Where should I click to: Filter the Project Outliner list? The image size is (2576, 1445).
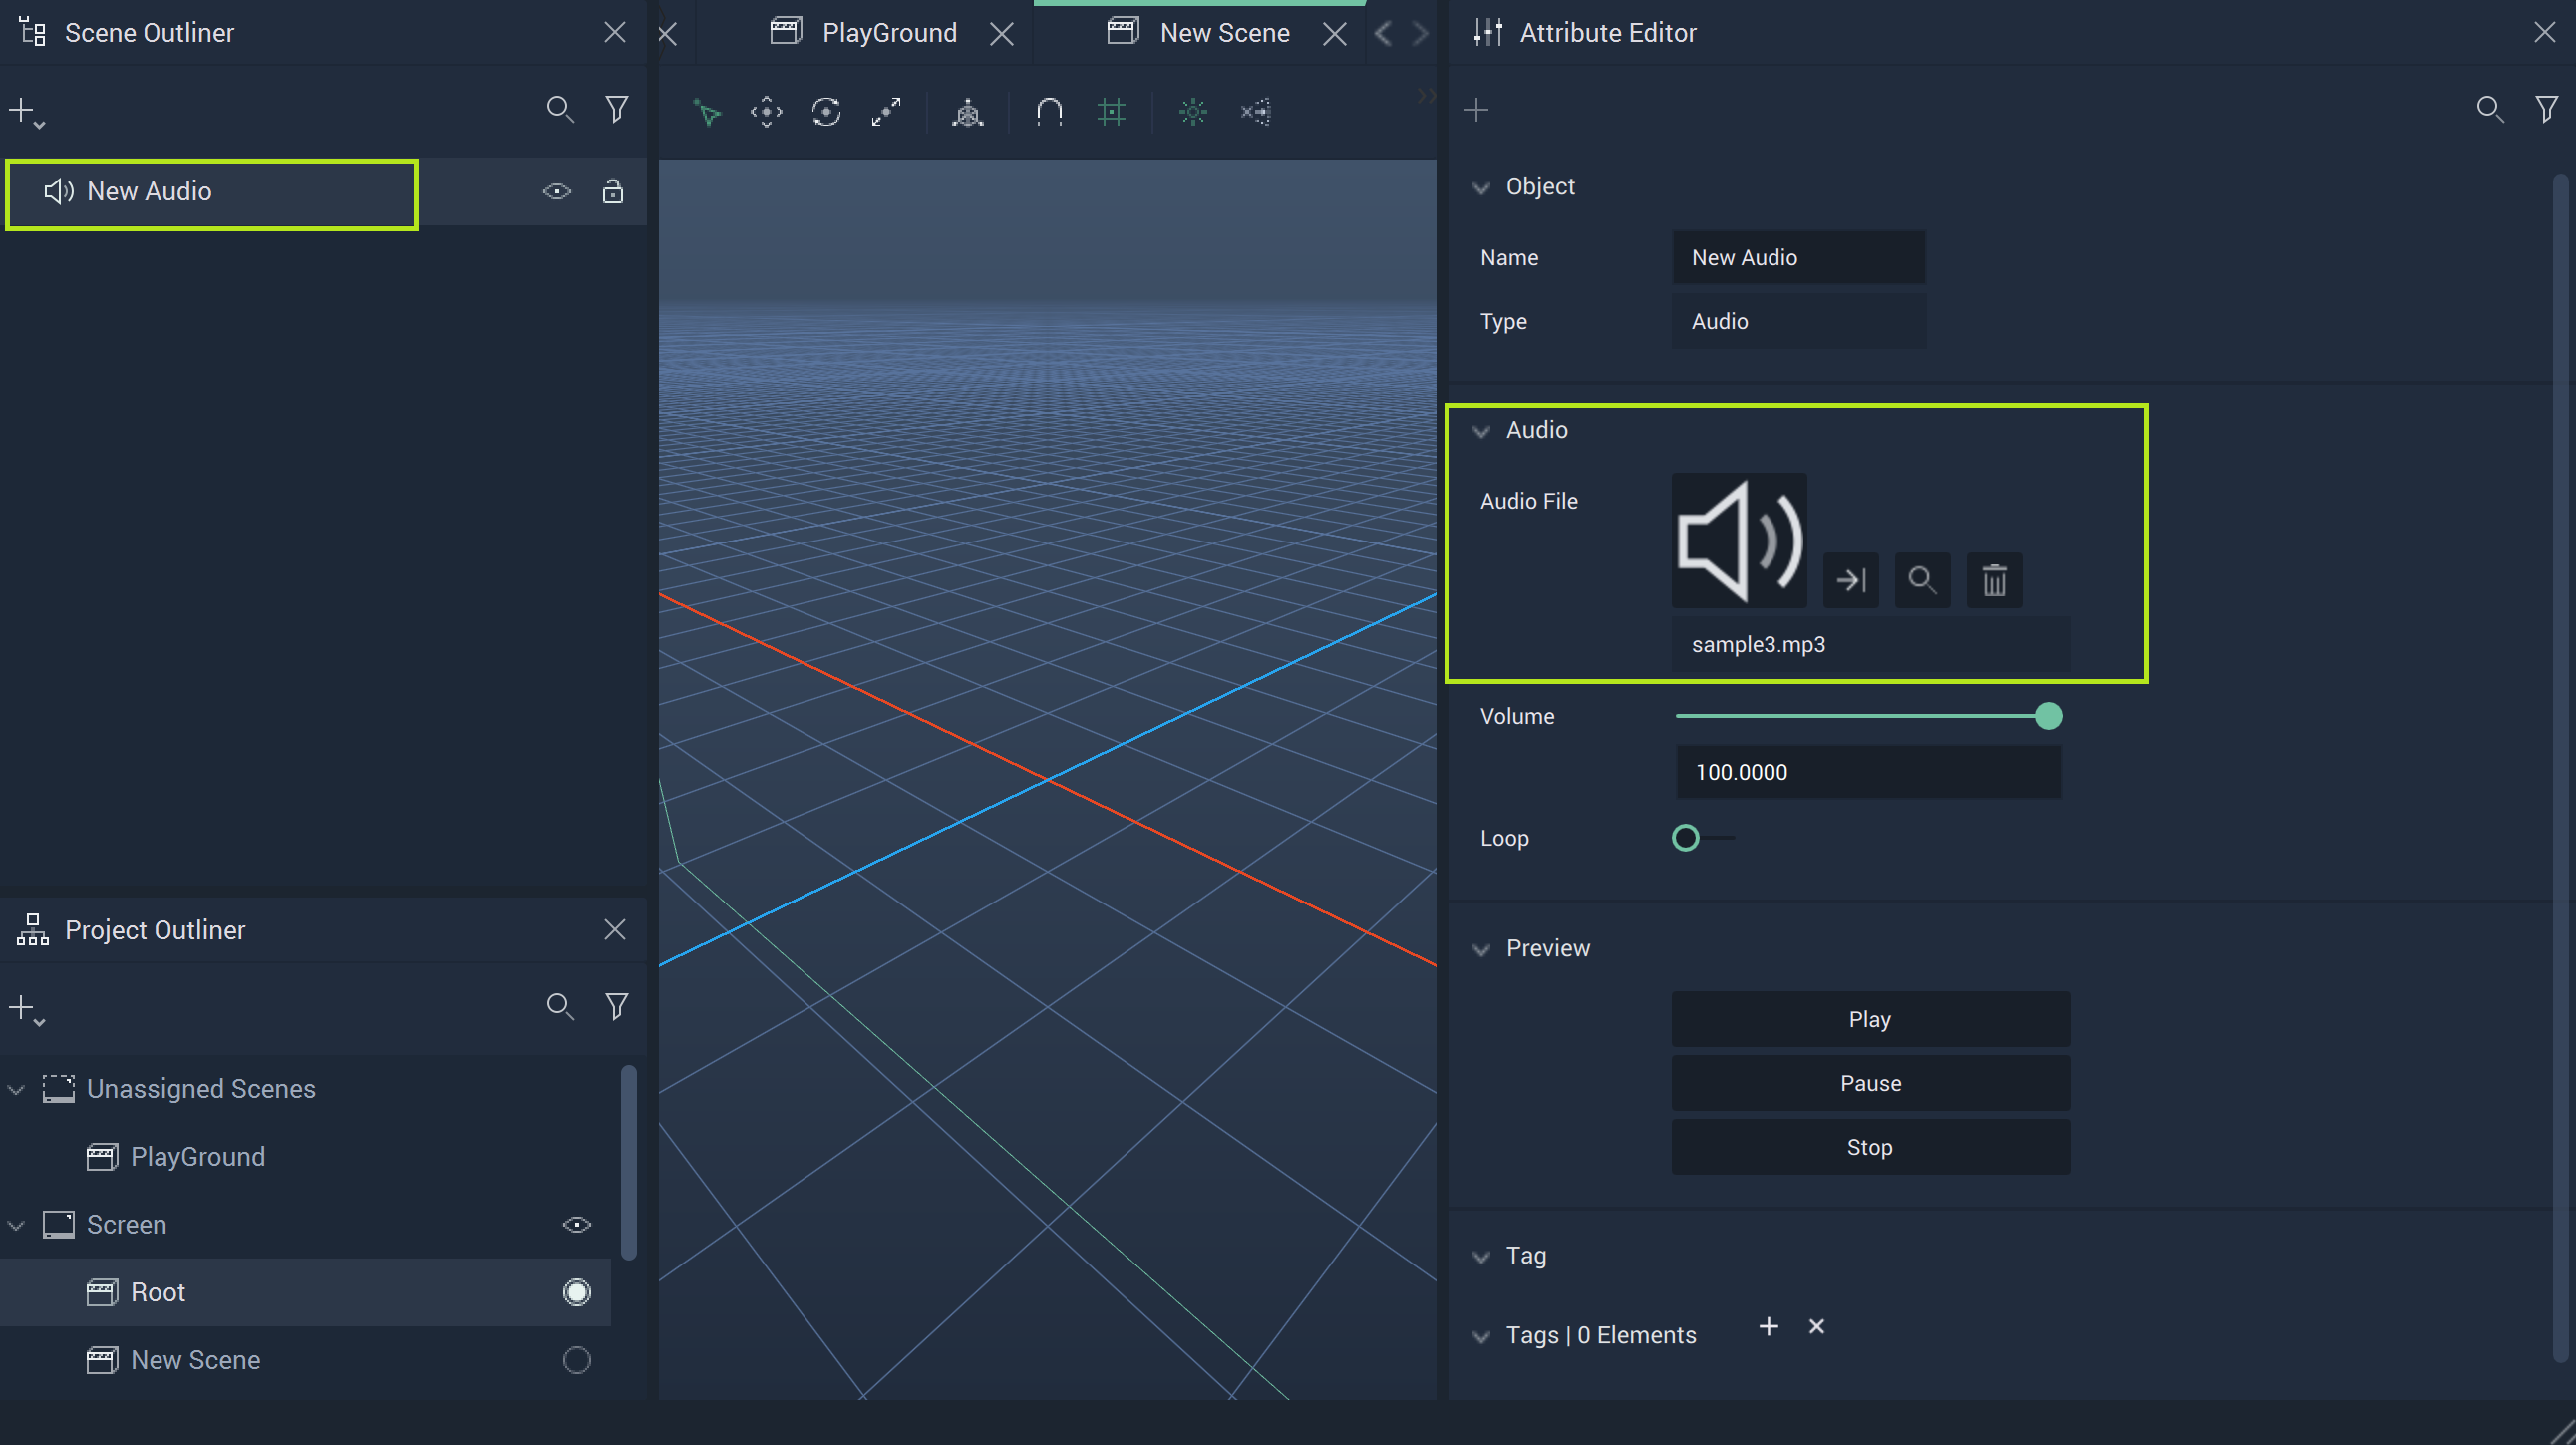617,1006
